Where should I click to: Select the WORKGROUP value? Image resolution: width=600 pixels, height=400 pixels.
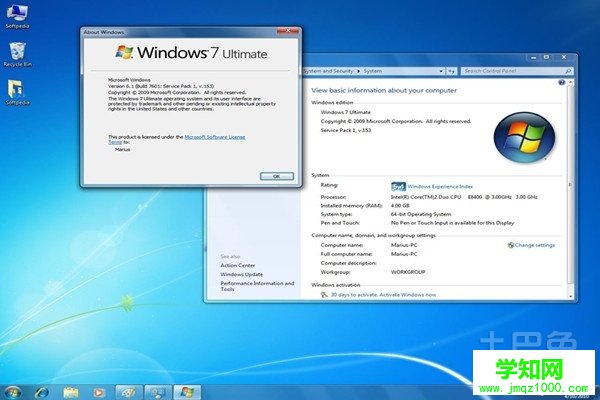(408, 272)
